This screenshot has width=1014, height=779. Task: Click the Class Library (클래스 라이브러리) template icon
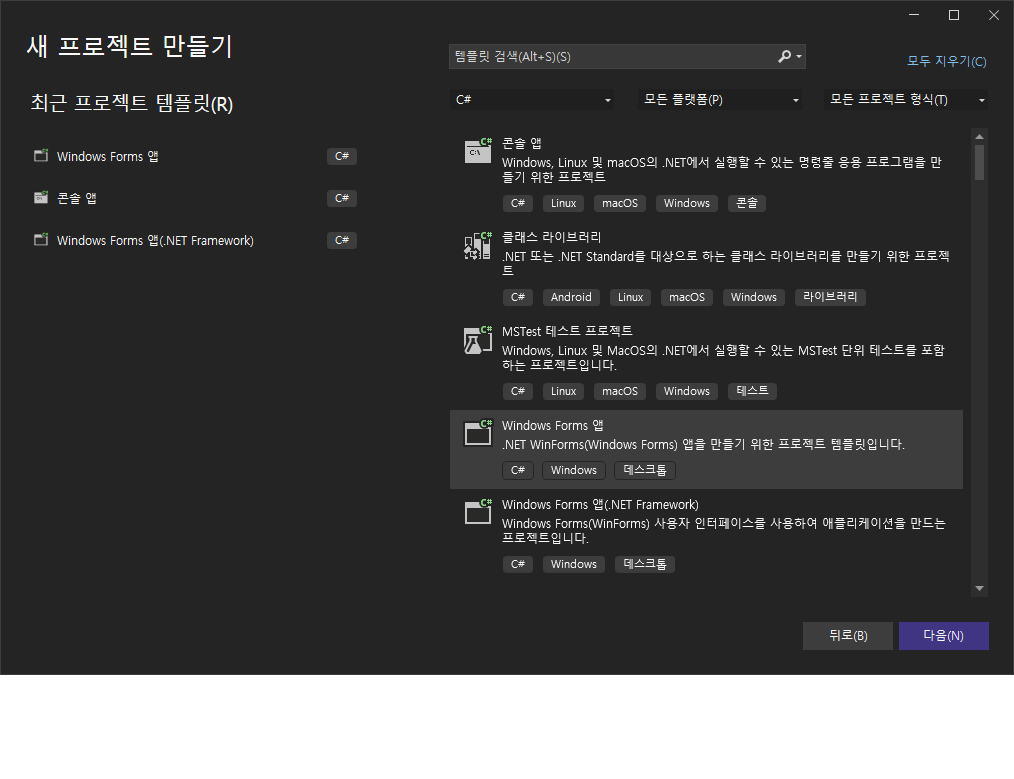[x=478, y=246]
